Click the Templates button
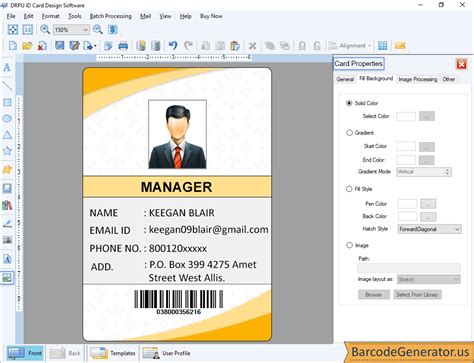474x363 pixels. (x=113, y=353)
